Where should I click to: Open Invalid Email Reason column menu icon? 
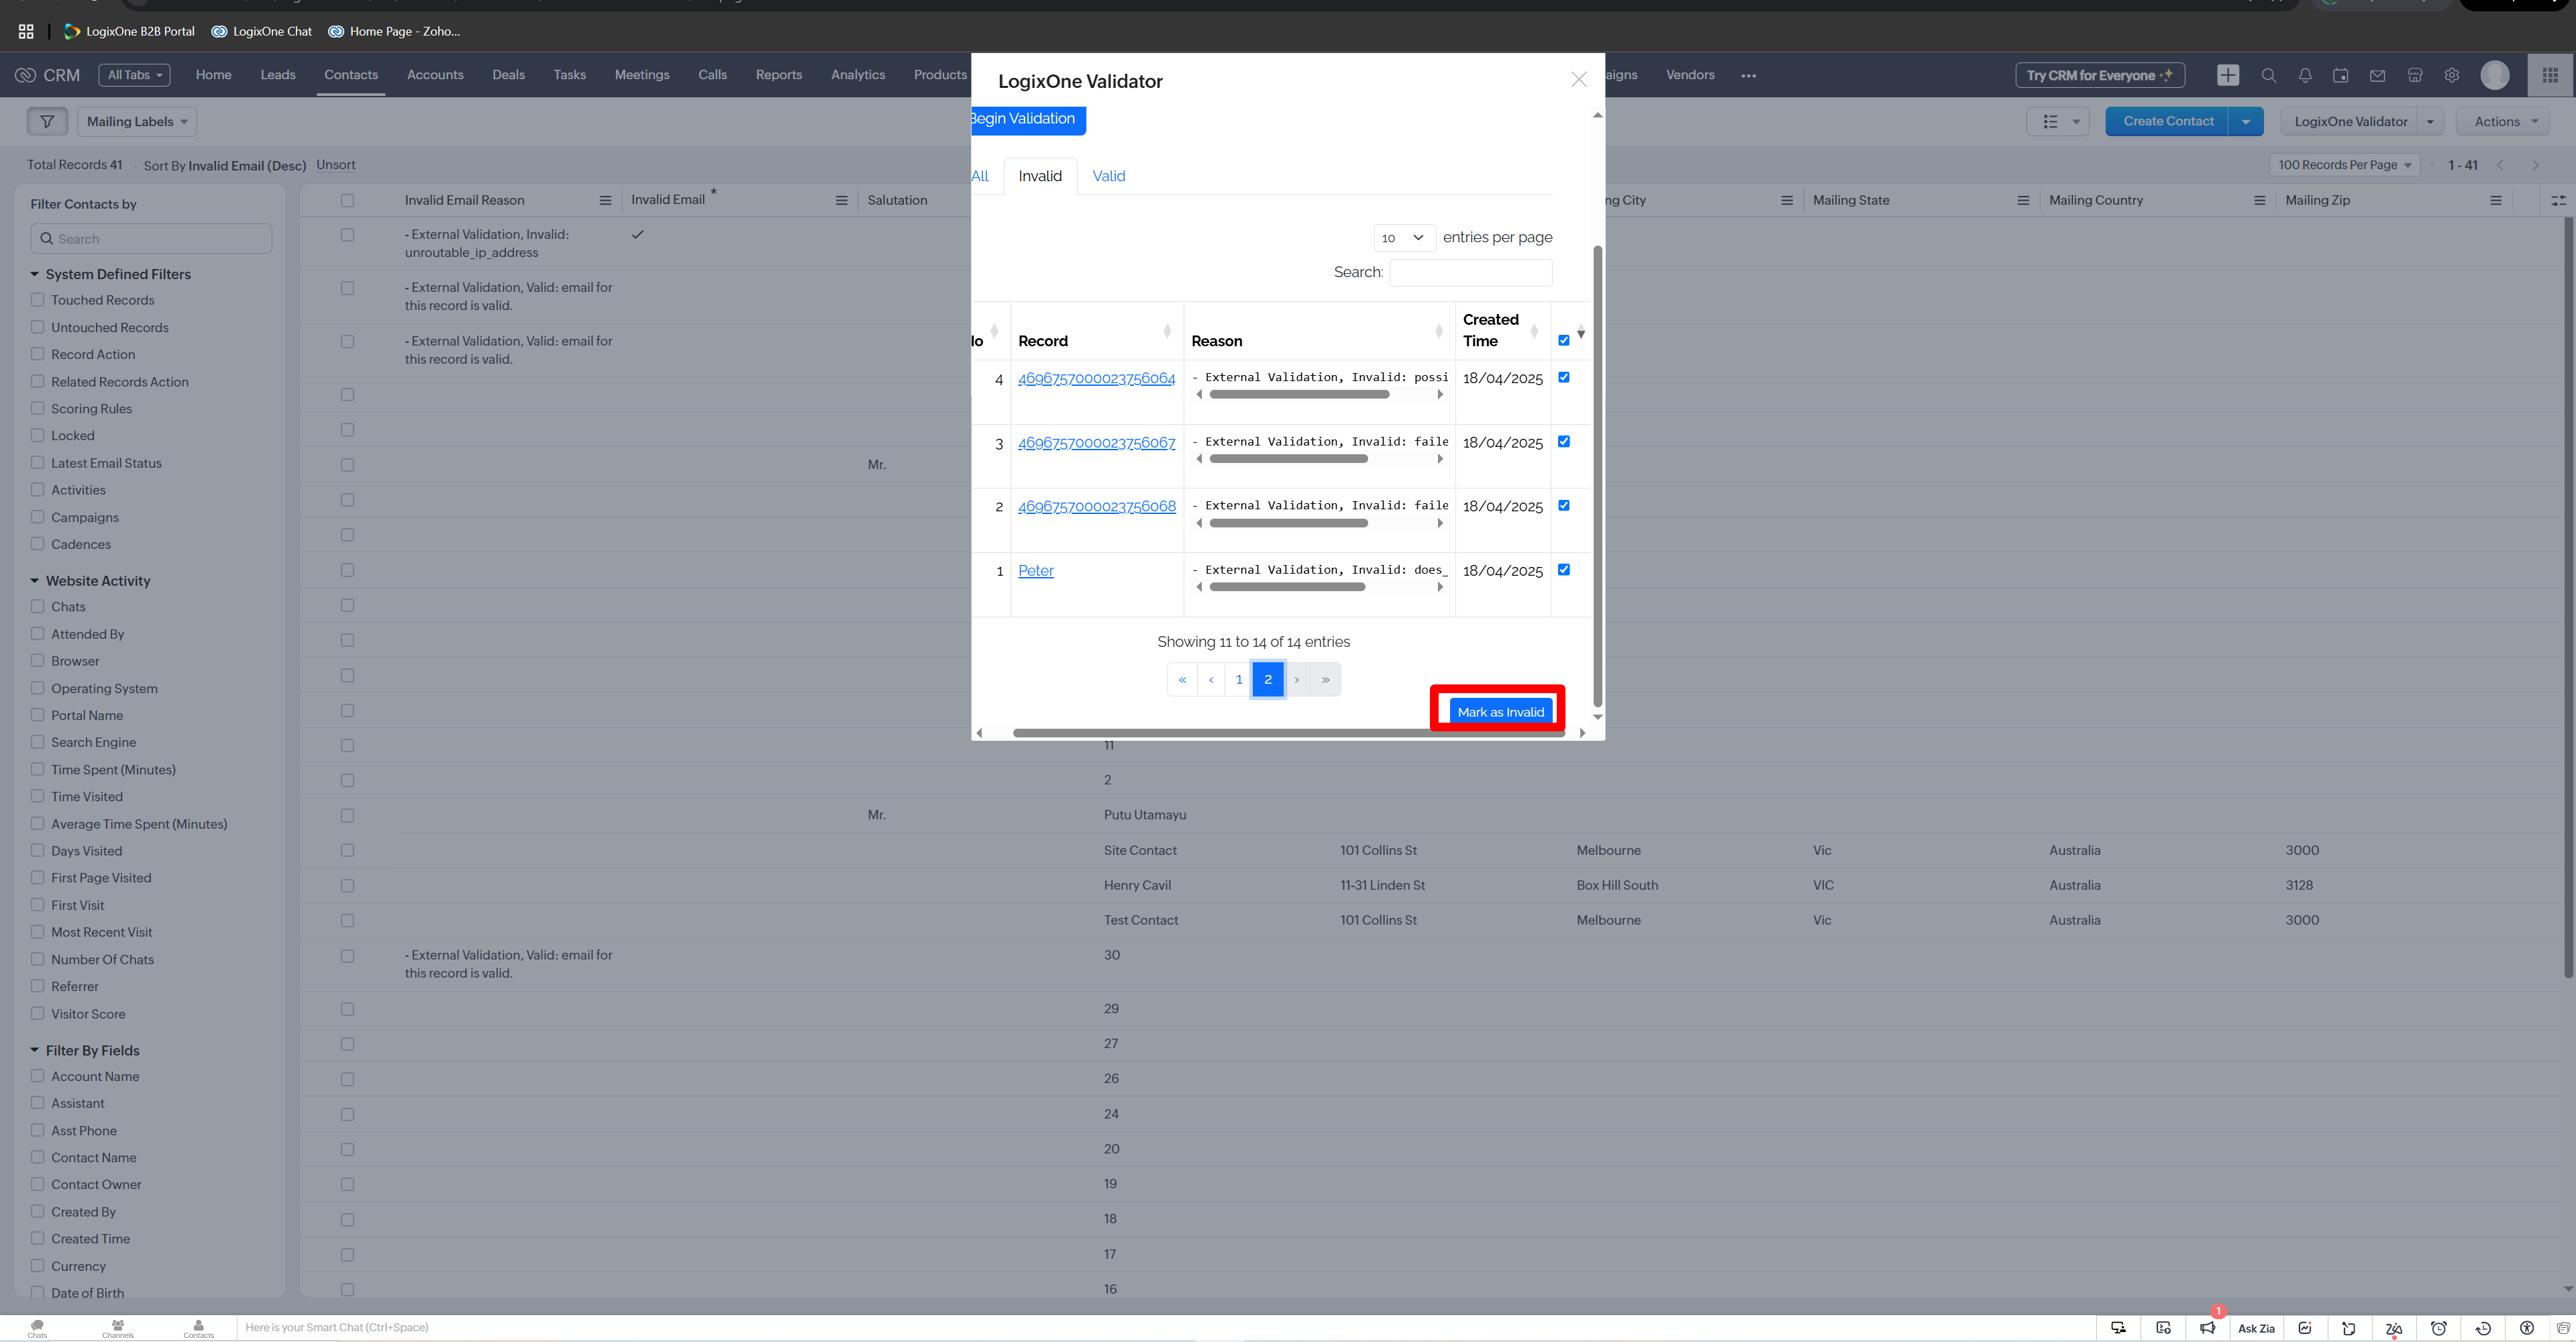point(604,200)
